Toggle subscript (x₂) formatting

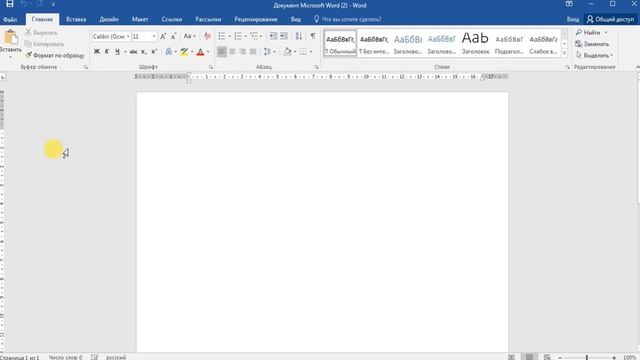click(x=144, y=51)
